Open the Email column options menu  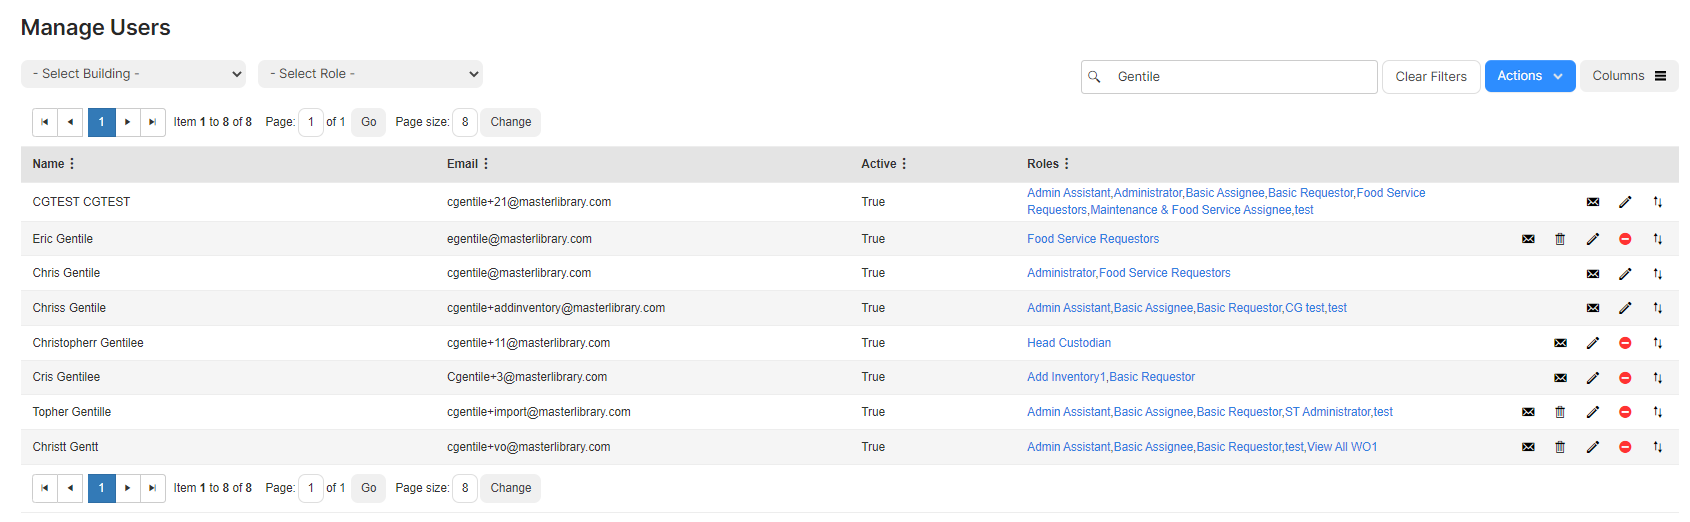(486, 164)
